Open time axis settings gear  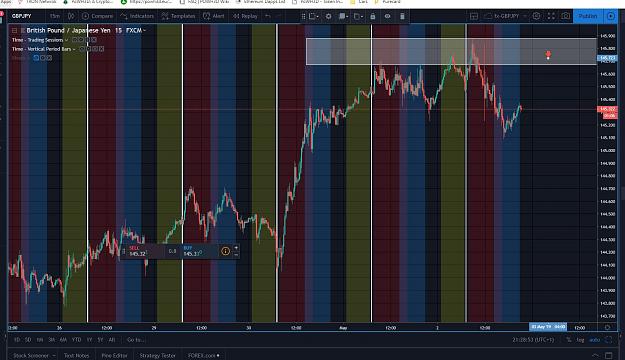tap(607, 327)
